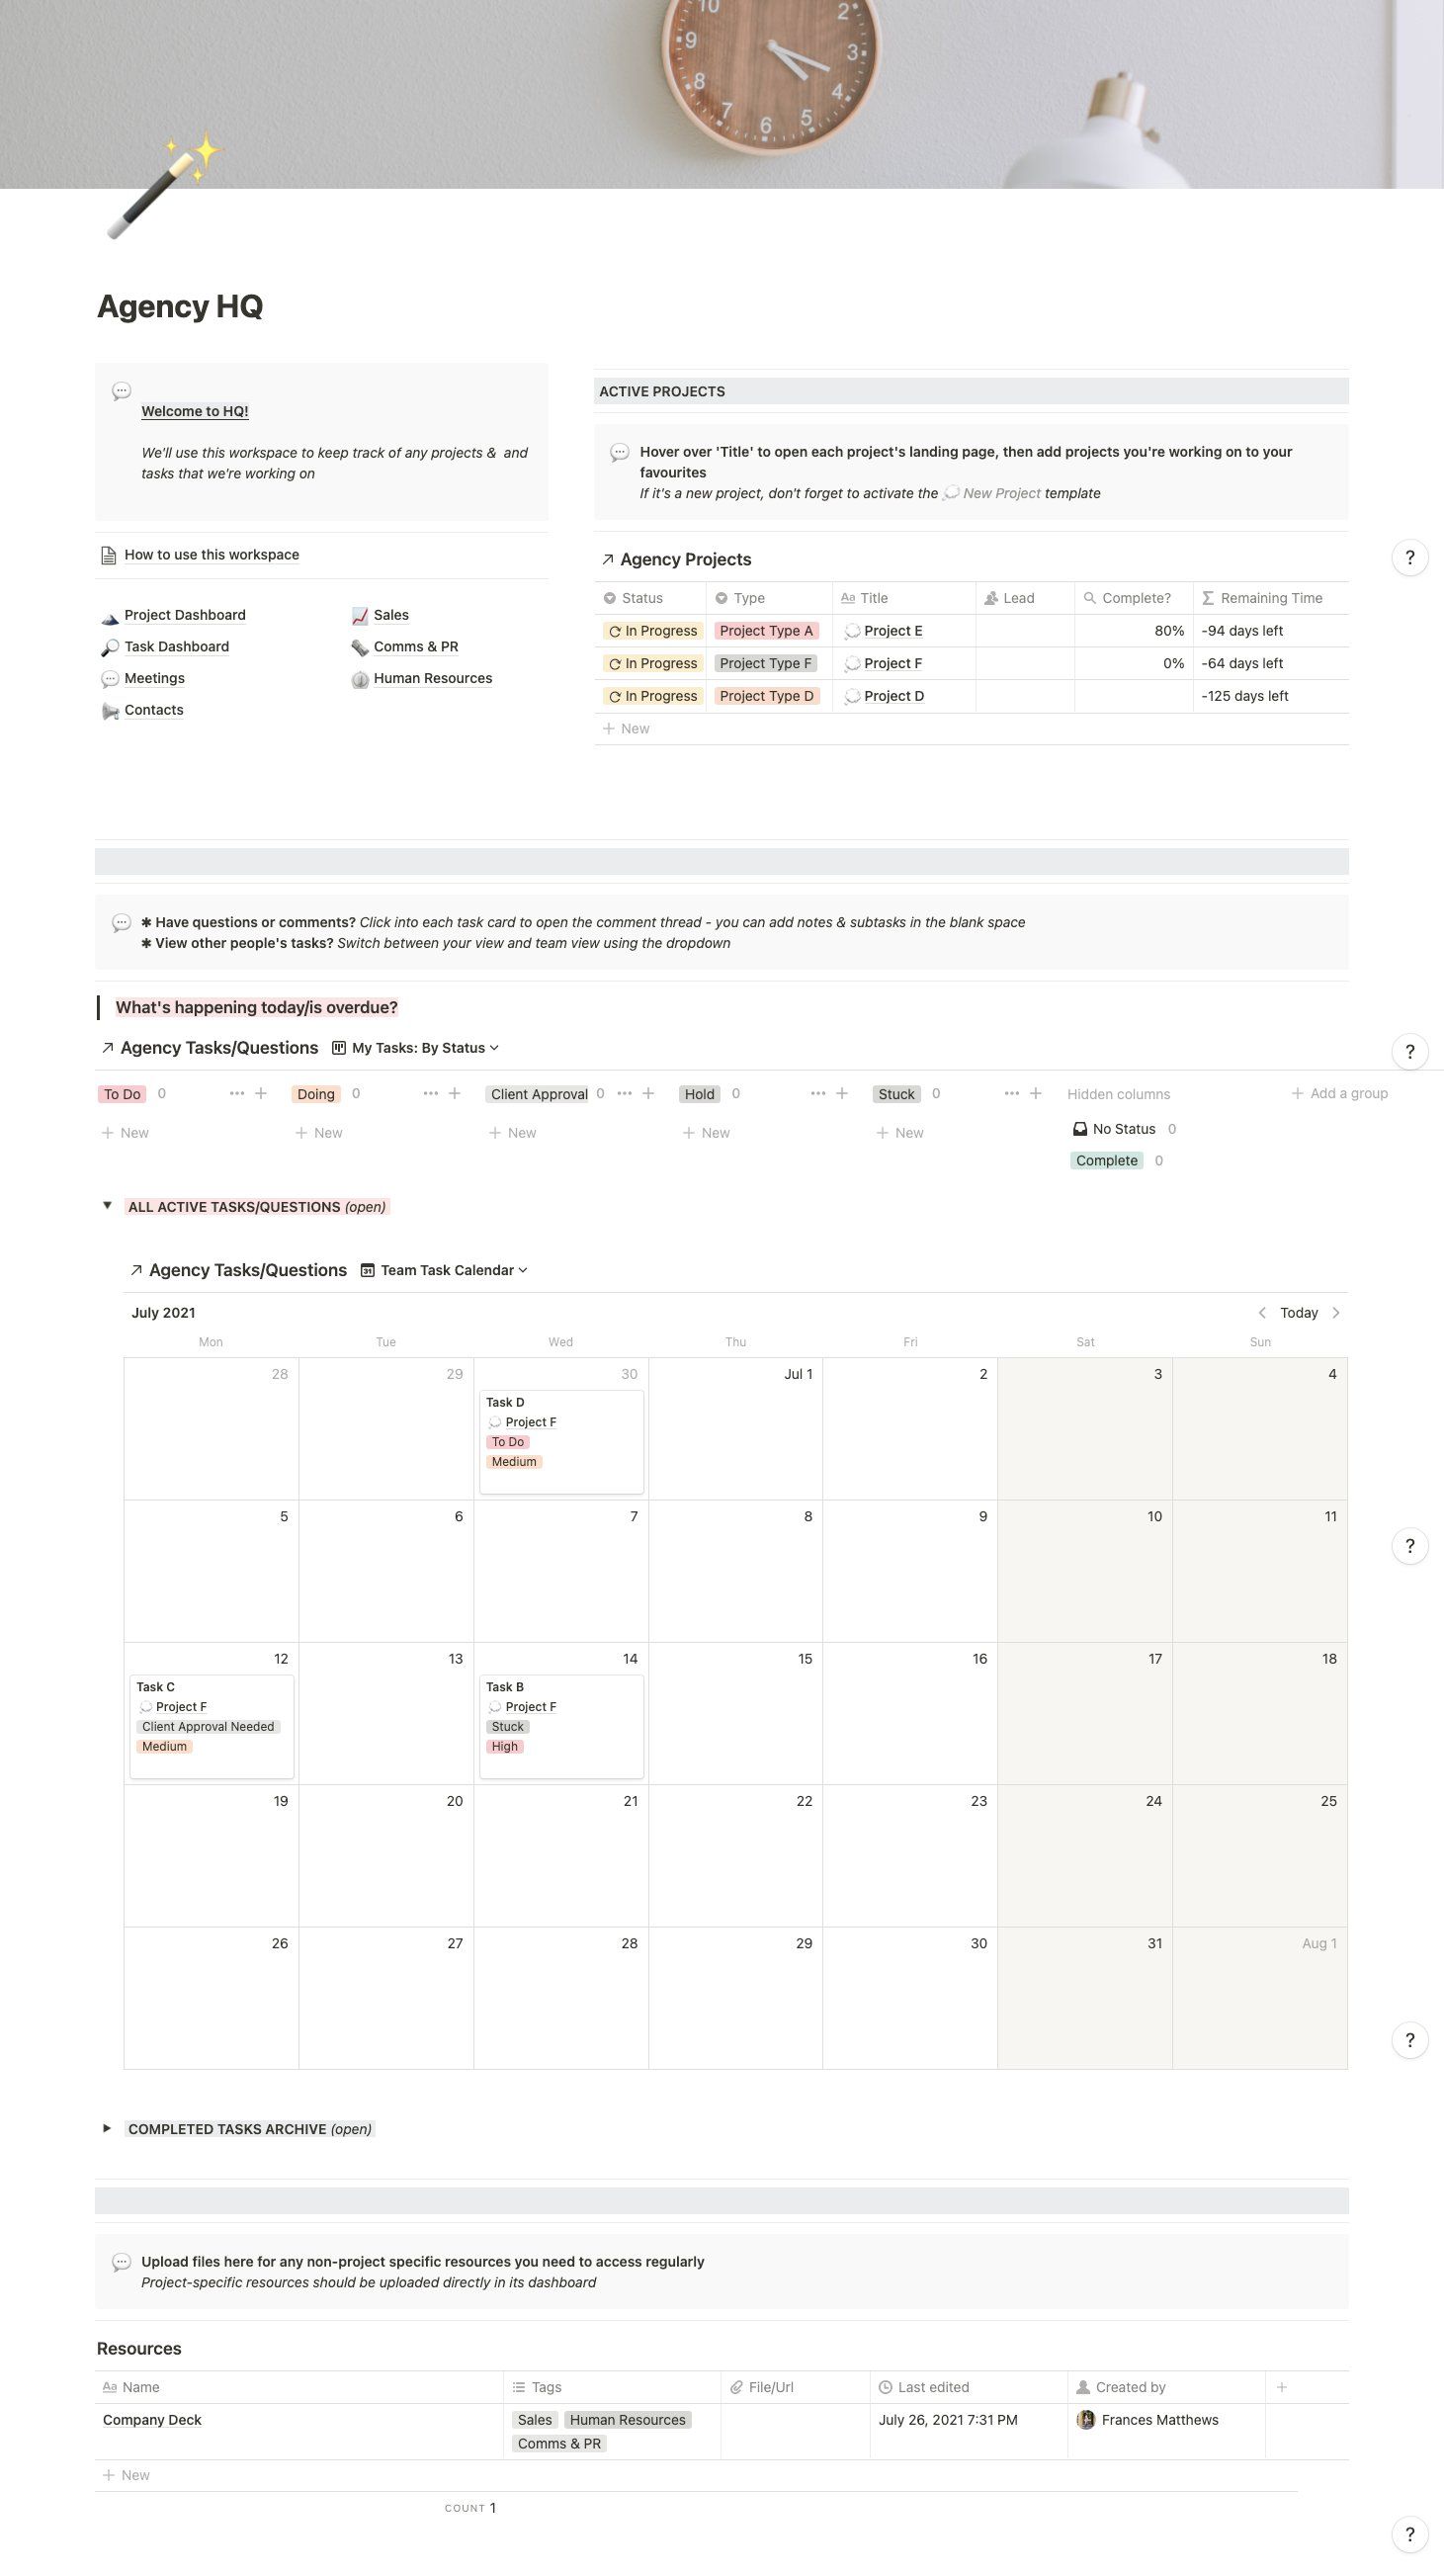The width and height of the screenshot is (1444, 2576).
Task: Click the Lead column header
Action: (1025, 598)
